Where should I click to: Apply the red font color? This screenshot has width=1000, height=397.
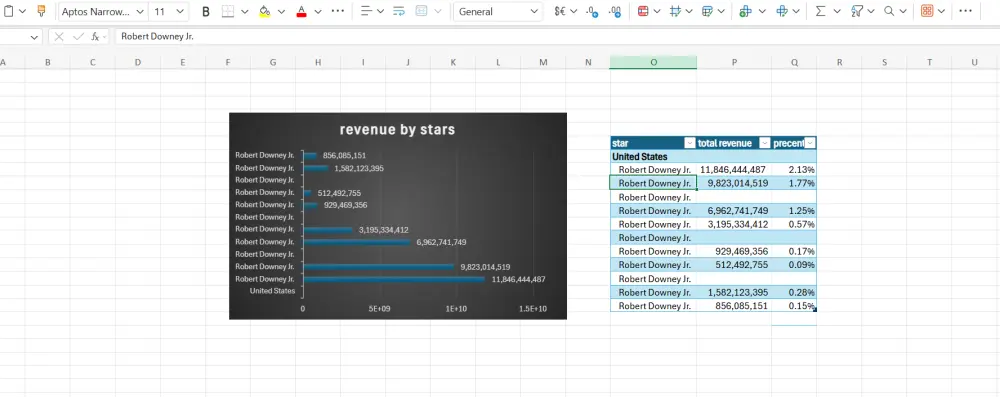(302, 11)
